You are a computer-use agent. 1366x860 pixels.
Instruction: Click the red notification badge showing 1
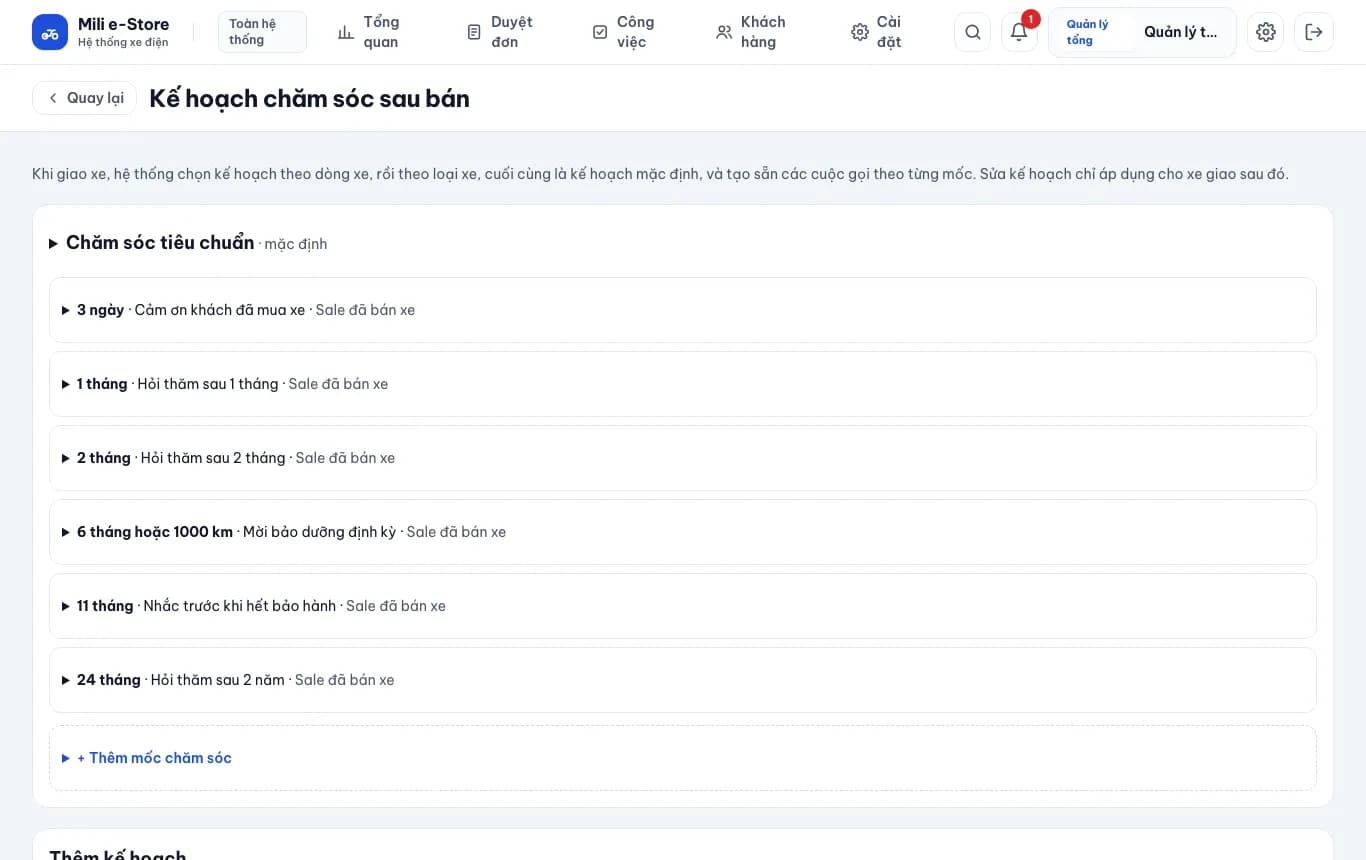(1031, 19)
